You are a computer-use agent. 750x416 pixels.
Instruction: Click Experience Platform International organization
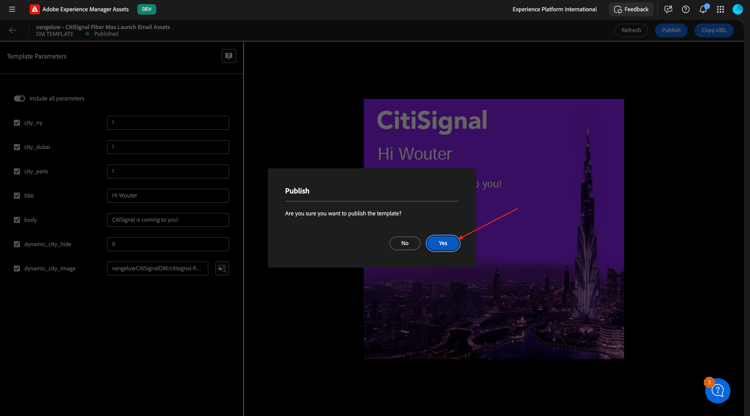coord(554,9)
